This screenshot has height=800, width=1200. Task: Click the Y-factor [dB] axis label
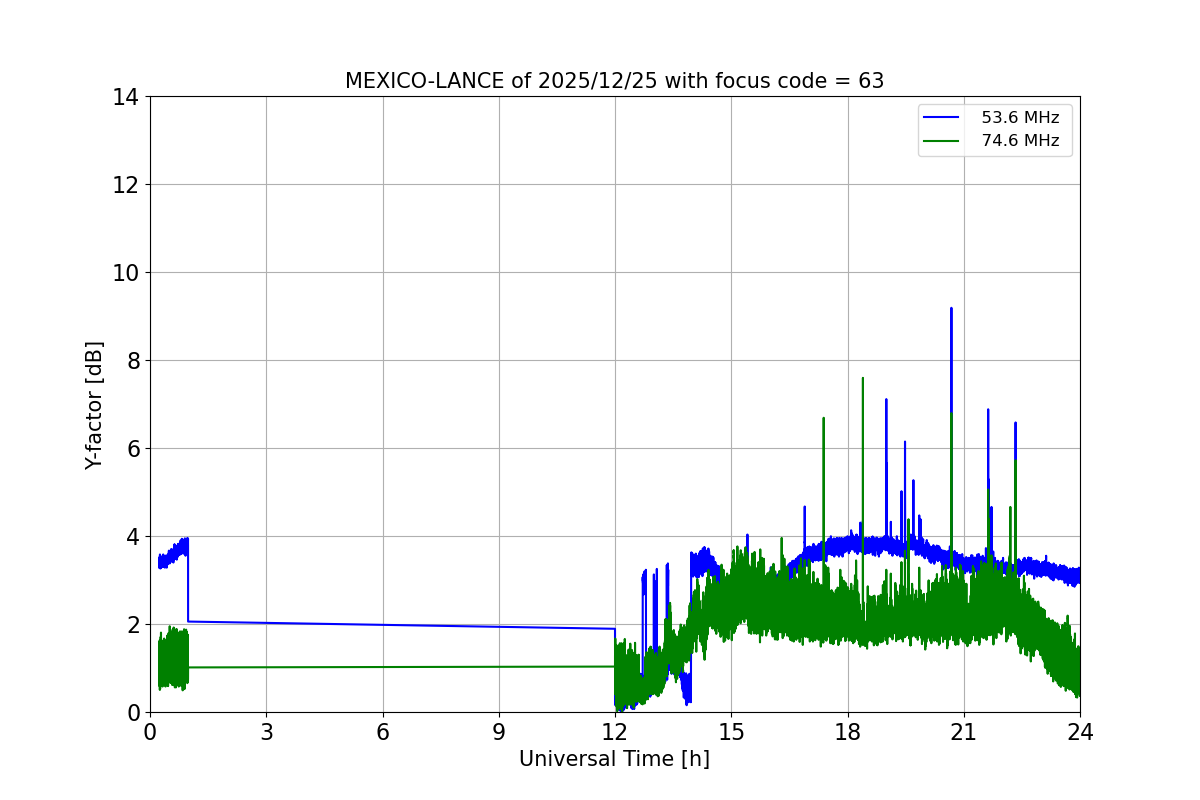tap(94, 405)
